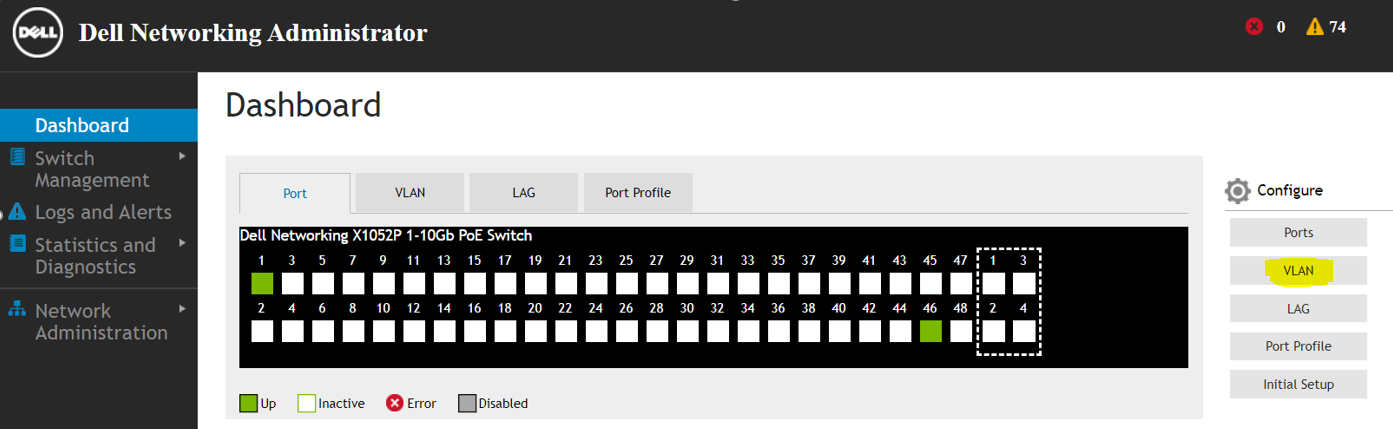Screen dimensions: 1393x429
Task: Click the Dashboard page heading
Action: [304, 105]
